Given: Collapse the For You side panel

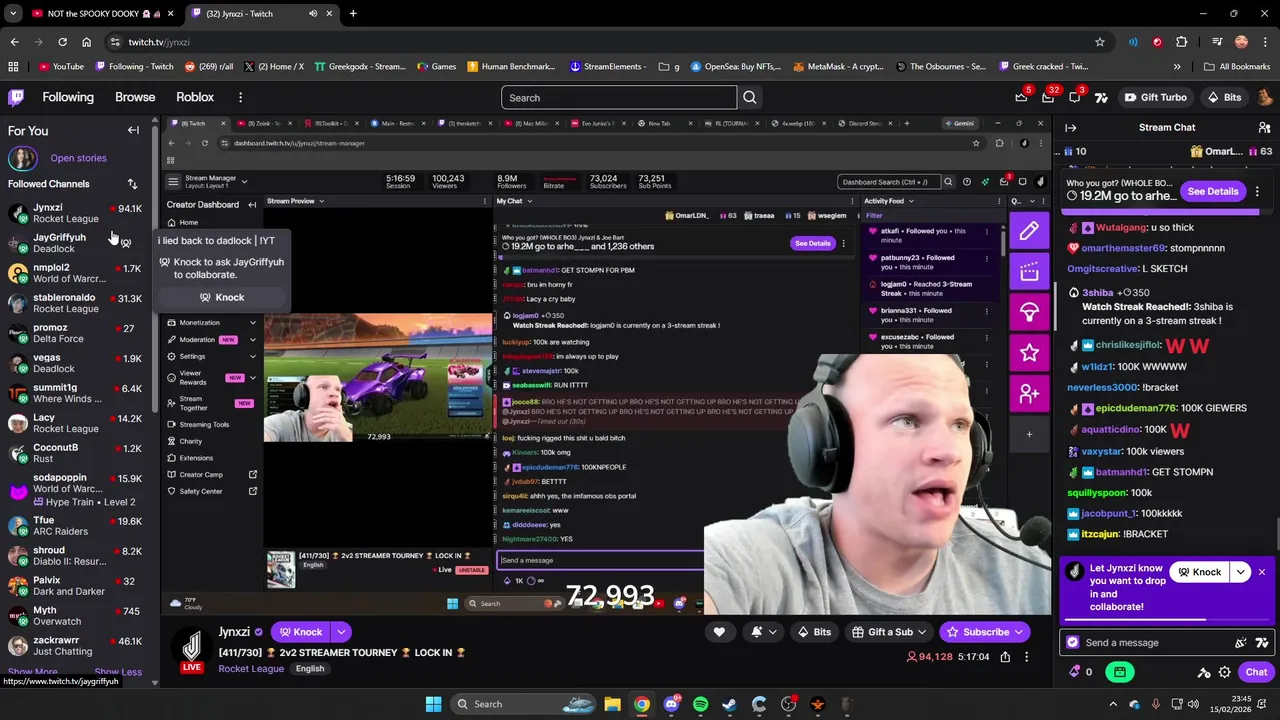Looking at the screenshot, I should tap(133, 130).
